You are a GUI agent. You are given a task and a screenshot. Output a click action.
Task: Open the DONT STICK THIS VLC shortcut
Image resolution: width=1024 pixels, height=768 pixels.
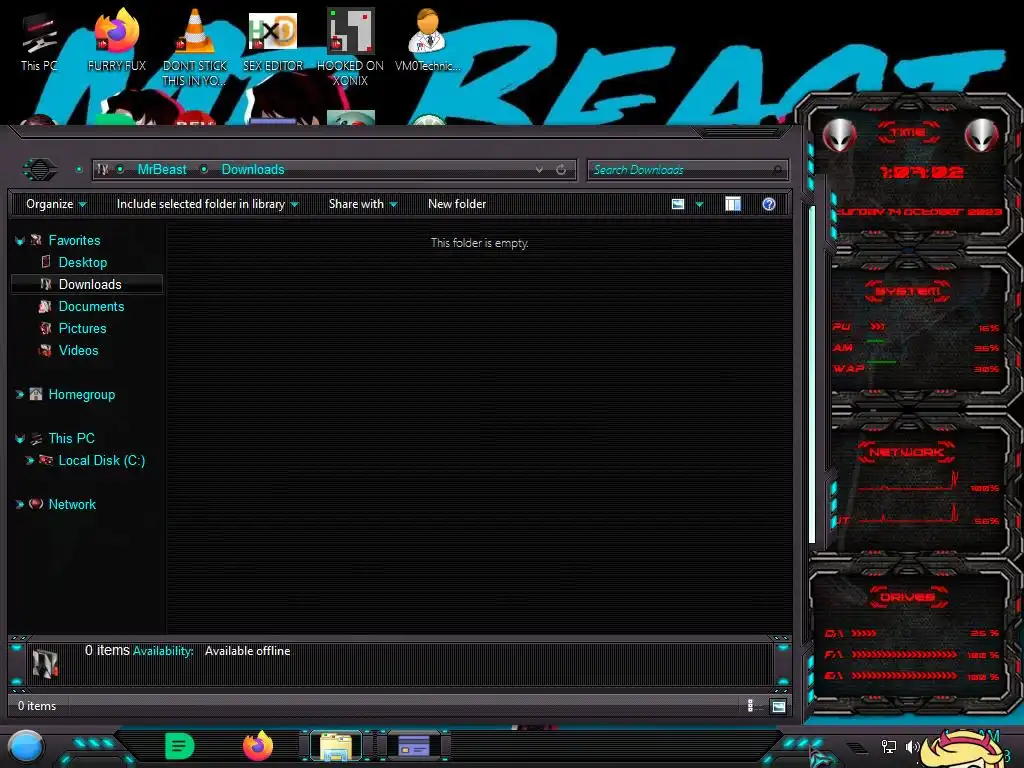coord(195,48)
